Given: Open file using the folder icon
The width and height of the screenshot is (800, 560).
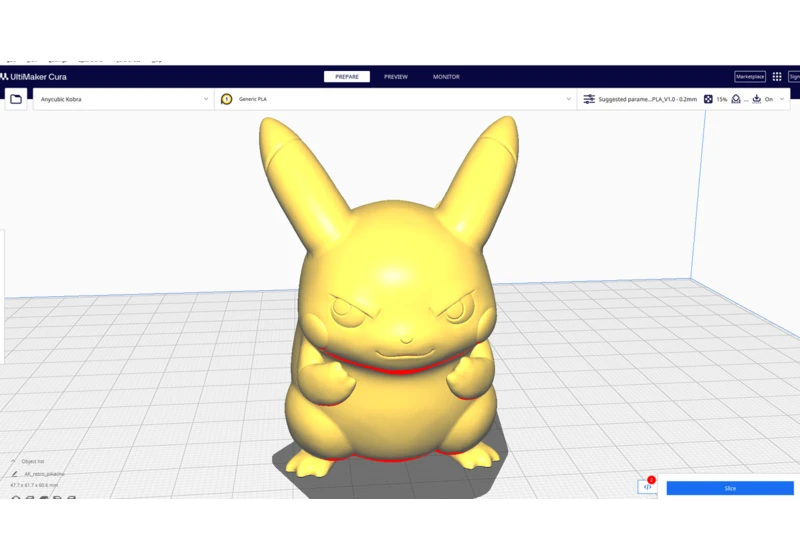Looking at the screenshot, I should click(16, 99).
